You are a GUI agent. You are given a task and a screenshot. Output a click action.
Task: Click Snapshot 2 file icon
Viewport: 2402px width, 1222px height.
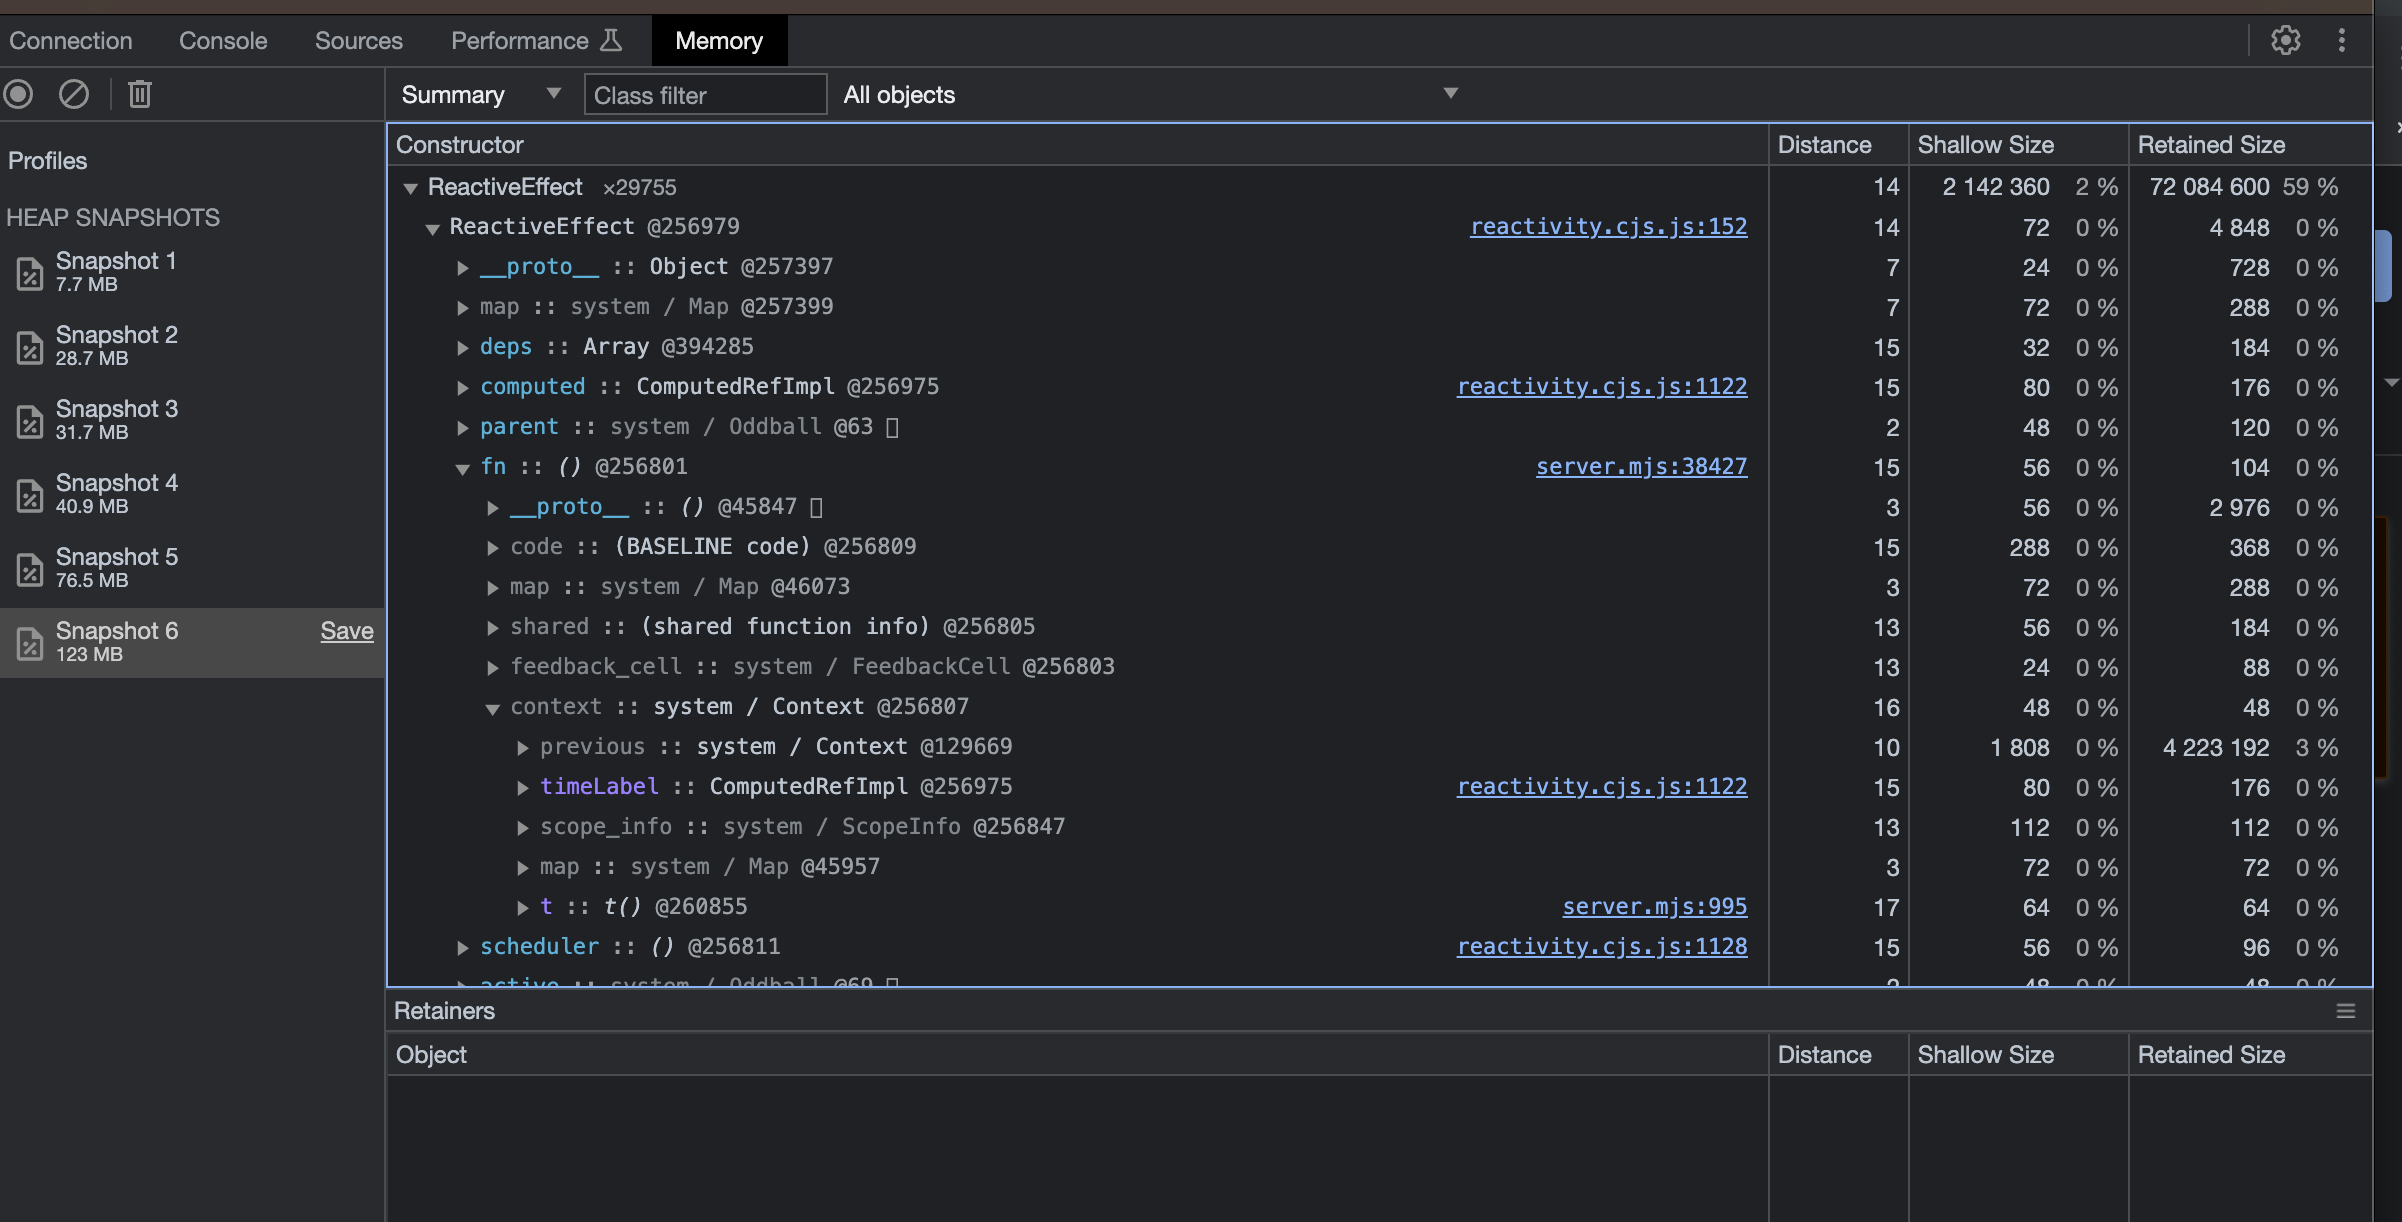[x=30, y=346]
